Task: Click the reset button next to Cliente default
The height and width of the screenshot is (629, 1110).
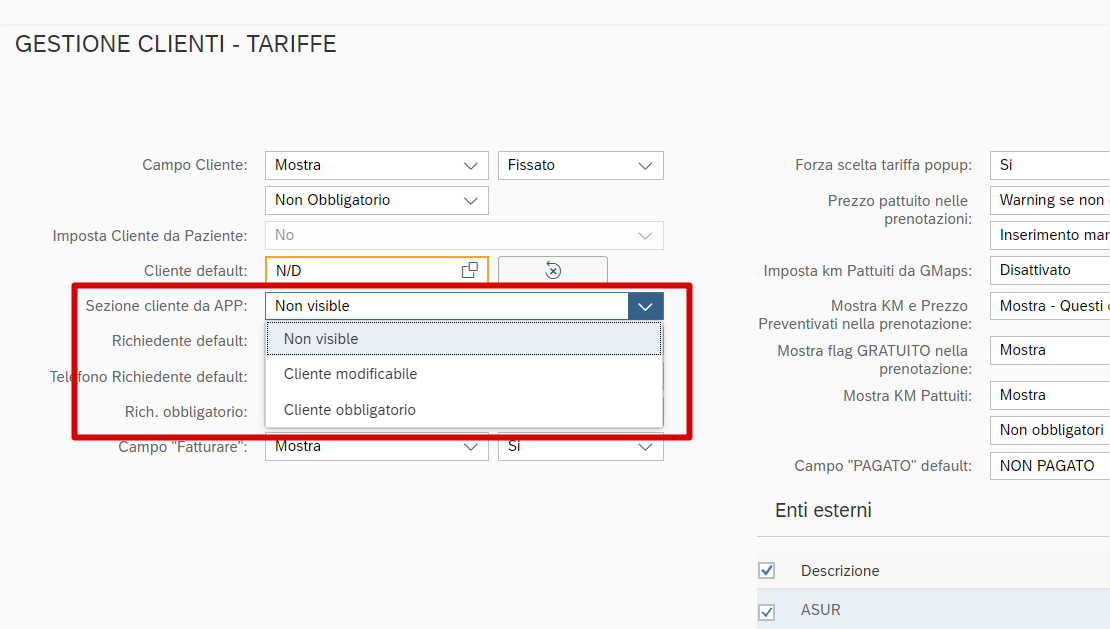Action: coord(552,270)
